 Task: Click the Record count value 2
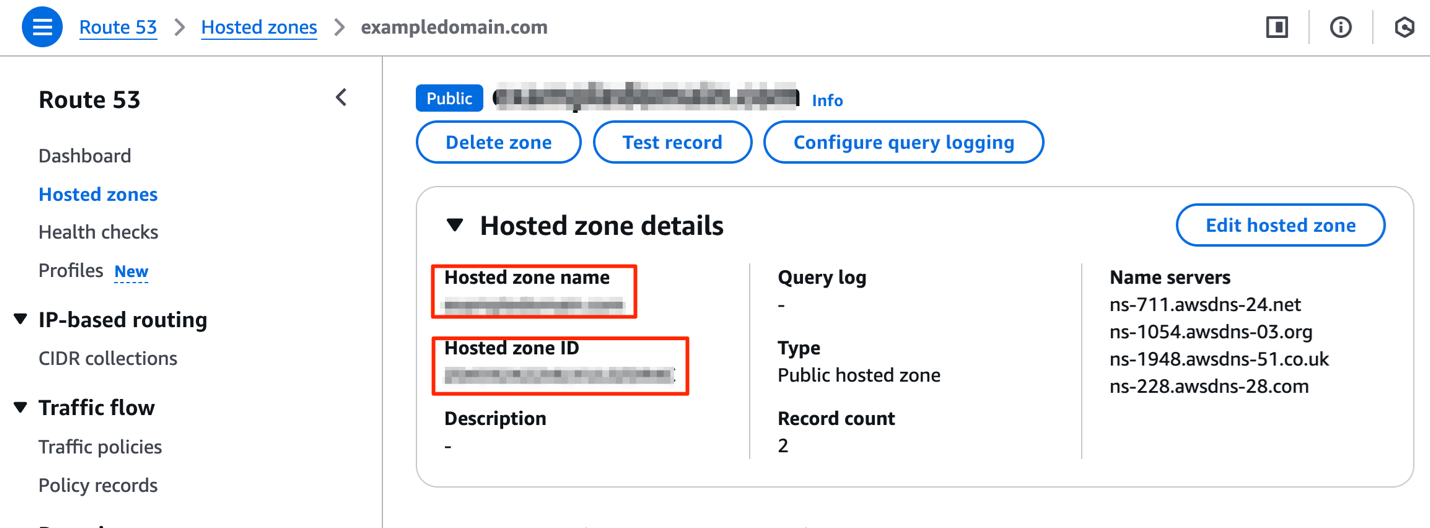[x=783, y=446]
